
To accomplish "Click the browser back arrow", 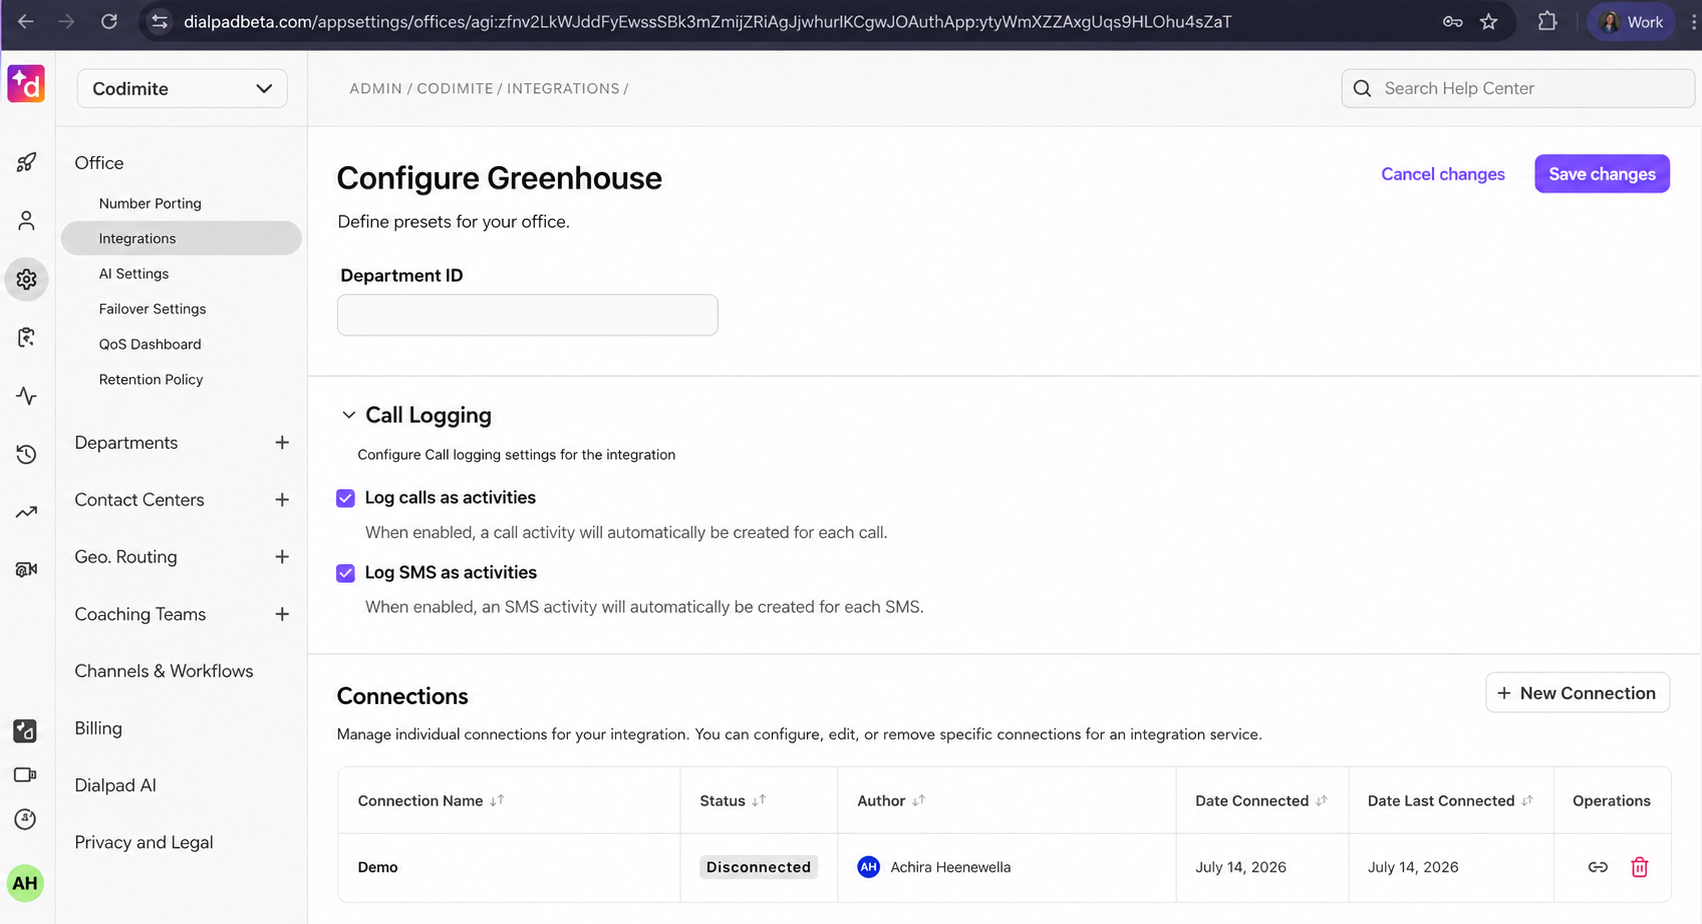I will pos(26,21).
